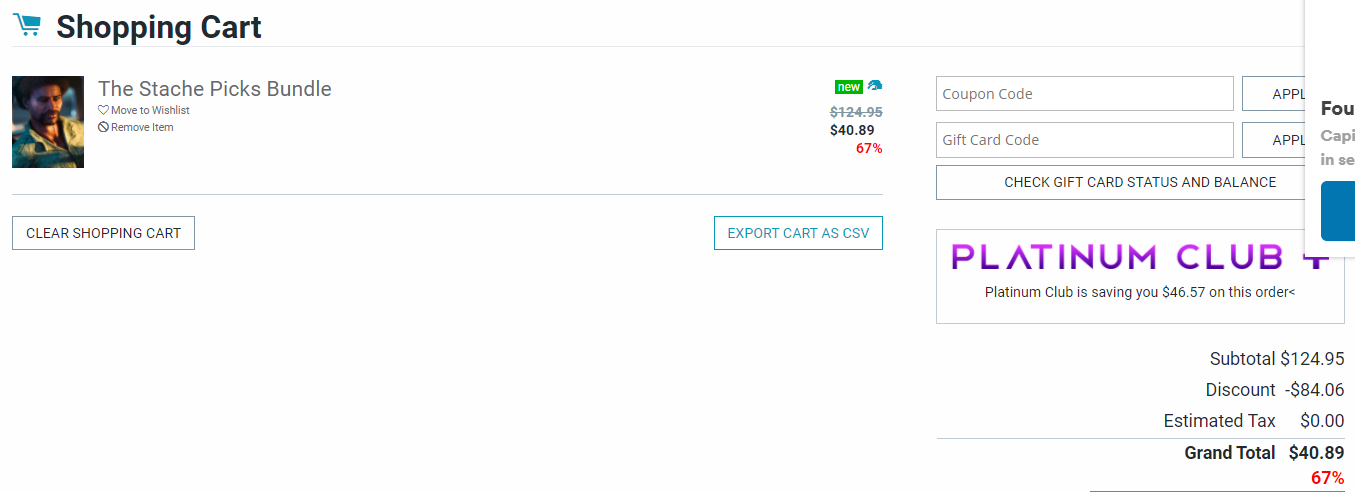Click the blue dolphin icon above the price
The image size is (1355, 492).
(x=875, y=86)
